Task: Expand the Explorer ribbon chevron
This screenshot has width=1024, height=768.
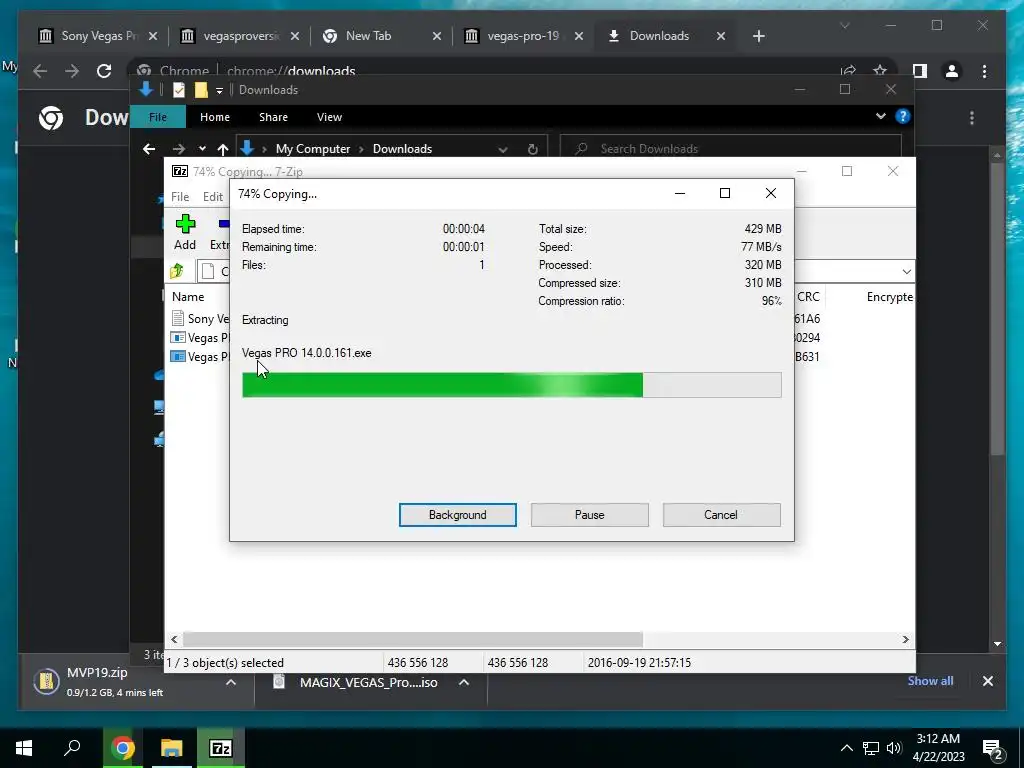Action: 880,116
